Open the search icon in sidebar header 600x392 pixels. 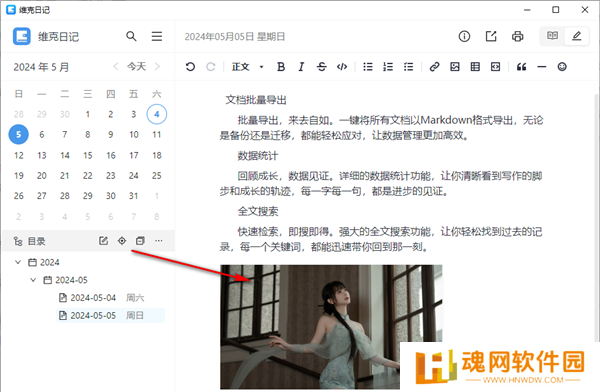click(x=131, y=36)
